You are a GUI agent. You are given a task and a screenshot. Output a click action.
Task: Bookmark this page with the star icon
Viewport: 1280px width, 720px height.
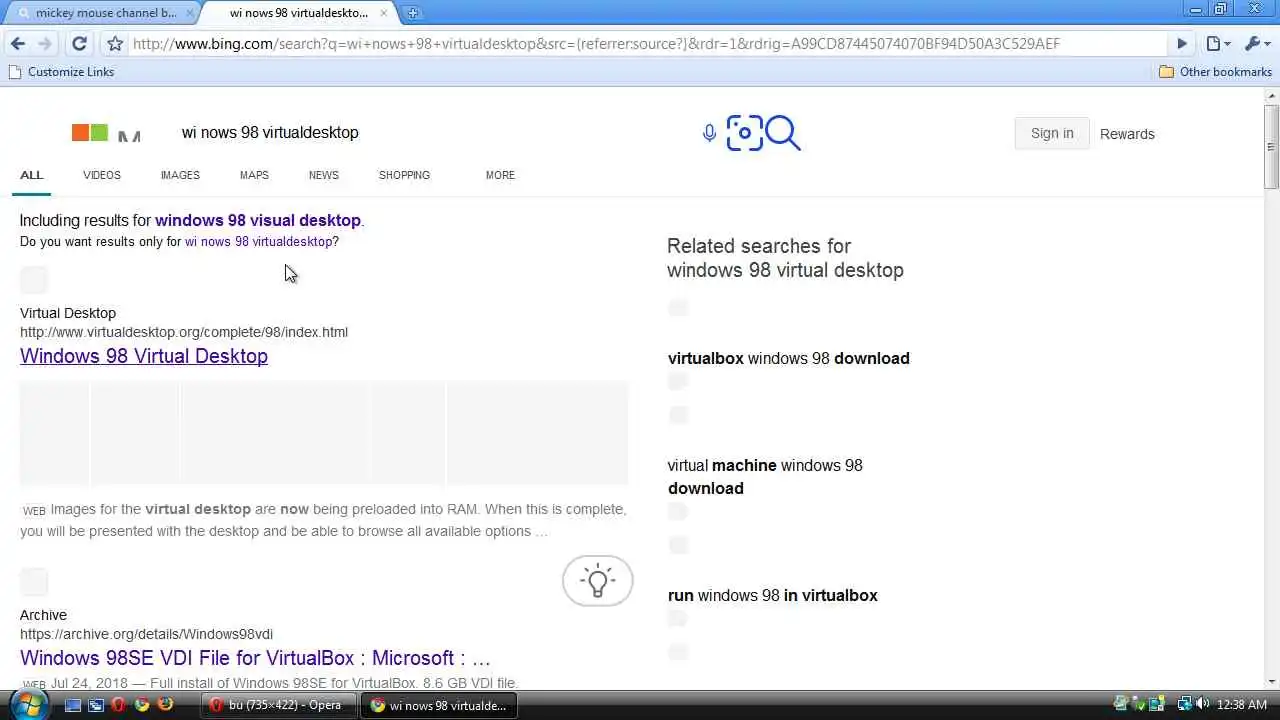[x=115, y=44]
